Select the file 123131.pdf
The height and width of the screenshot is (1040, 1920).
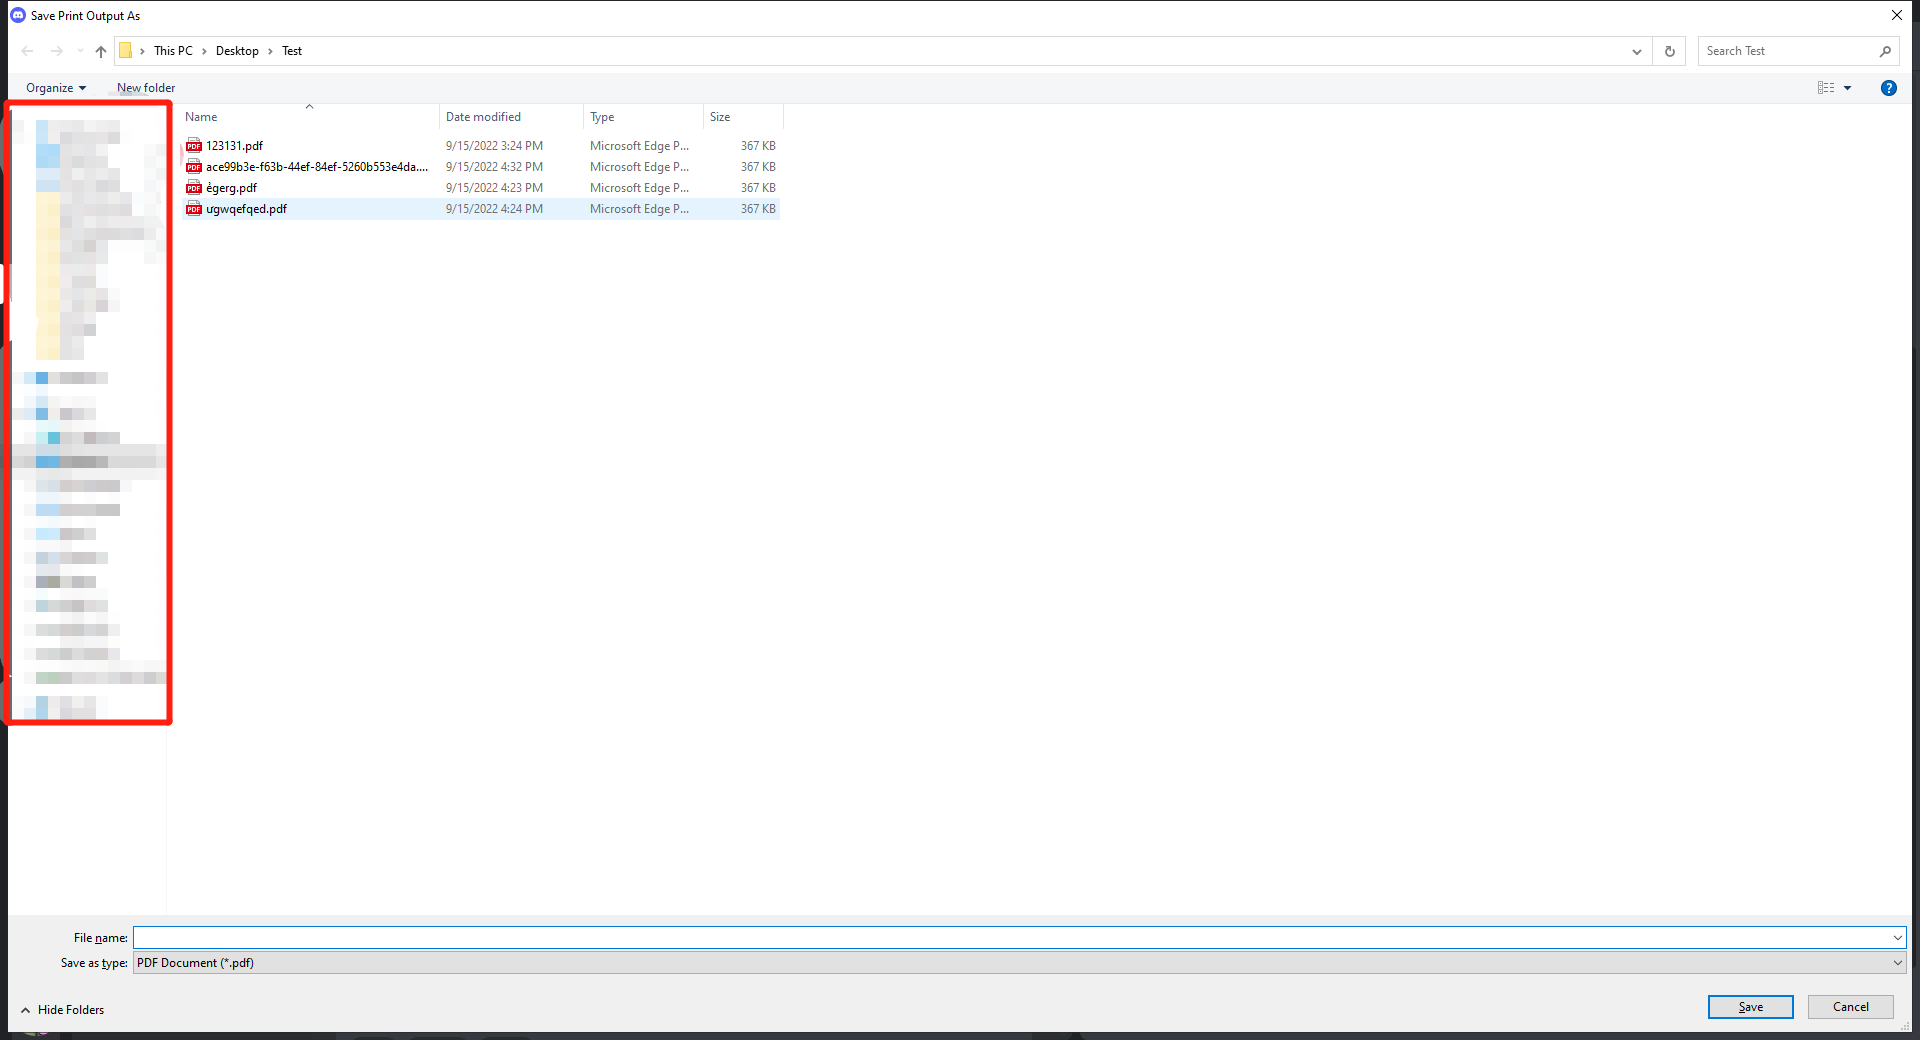[x=234, y=146]
